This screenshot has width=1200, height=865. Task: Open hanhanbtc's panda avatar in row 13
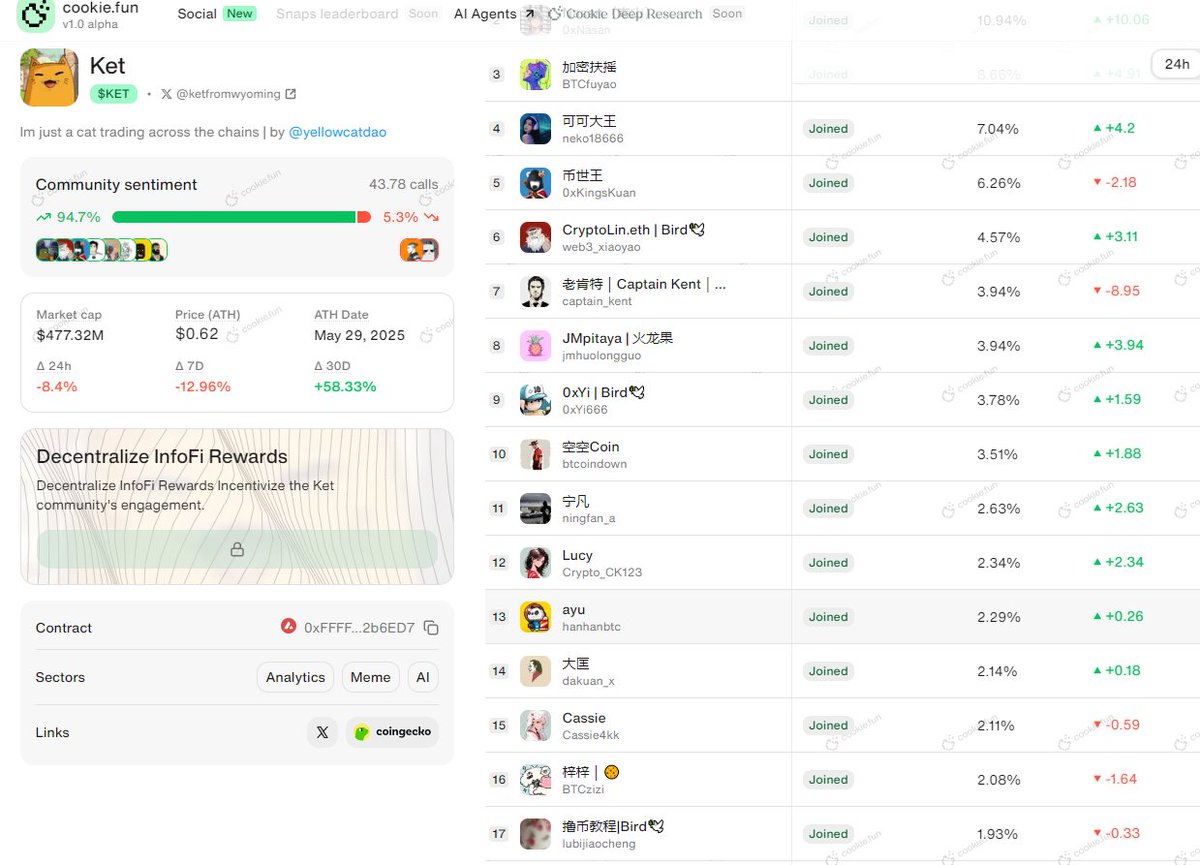[536, 617]
